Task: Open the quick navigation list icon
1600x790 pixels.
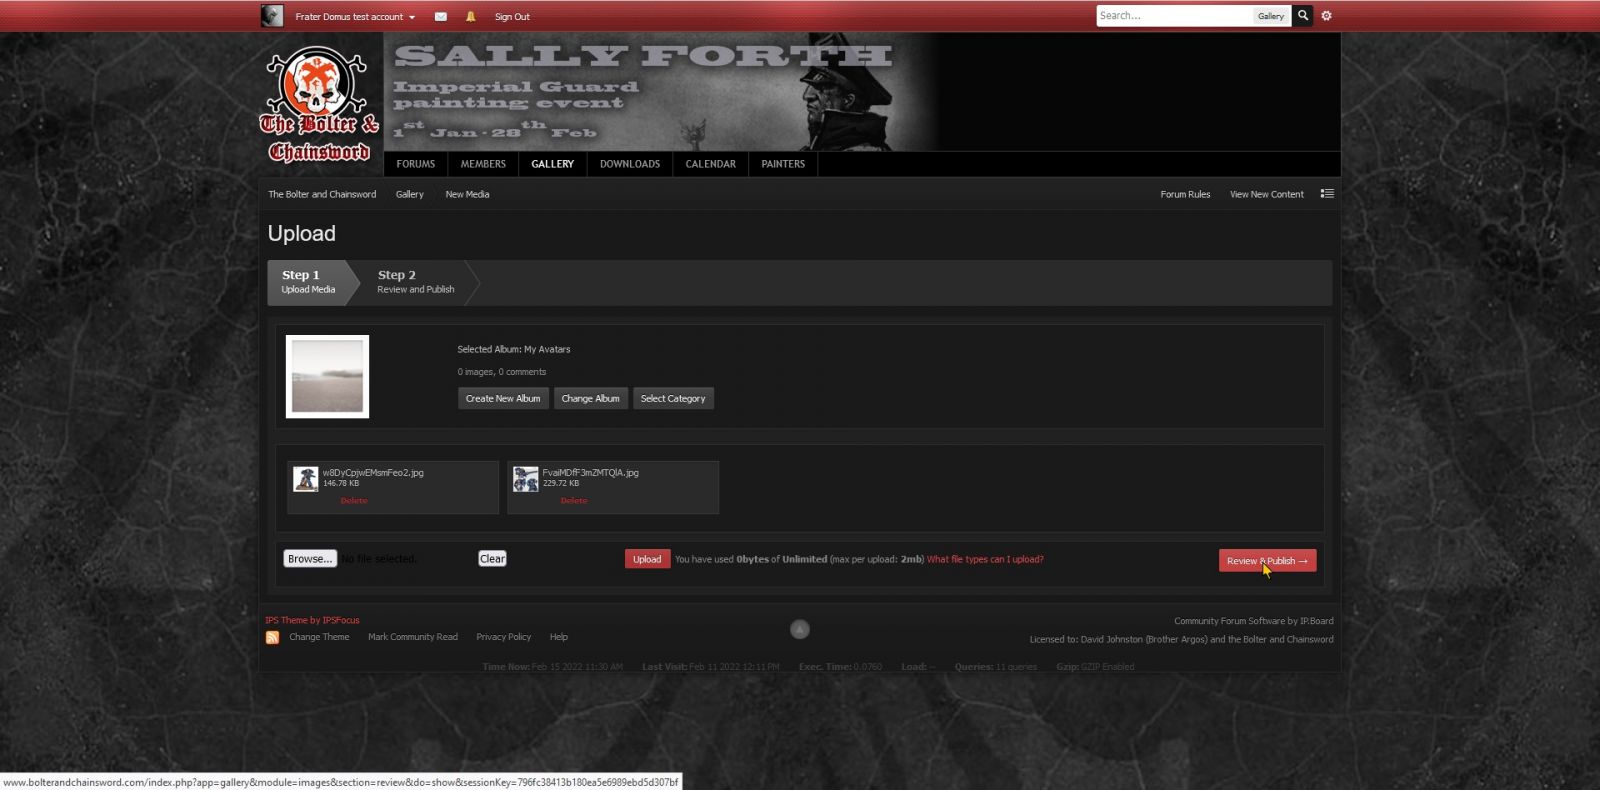Action: [1327, 194]
